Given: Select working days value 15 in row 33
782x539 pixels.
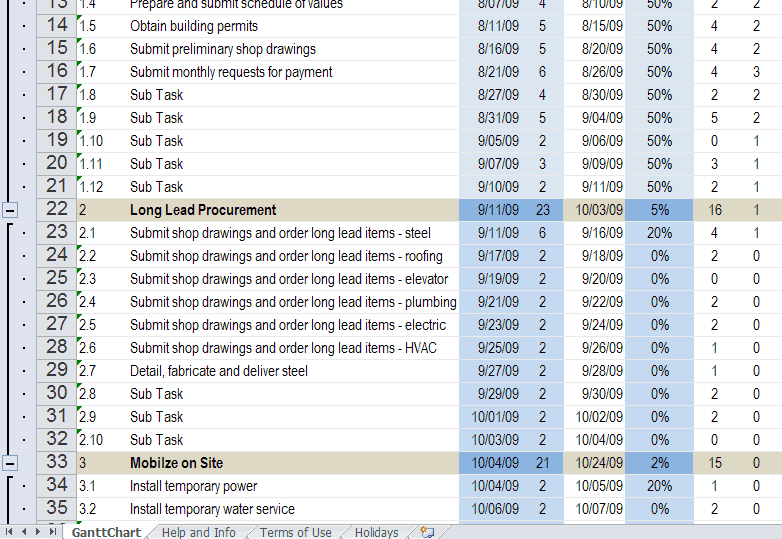Looking at the screenshot, I should coord(715,463).
